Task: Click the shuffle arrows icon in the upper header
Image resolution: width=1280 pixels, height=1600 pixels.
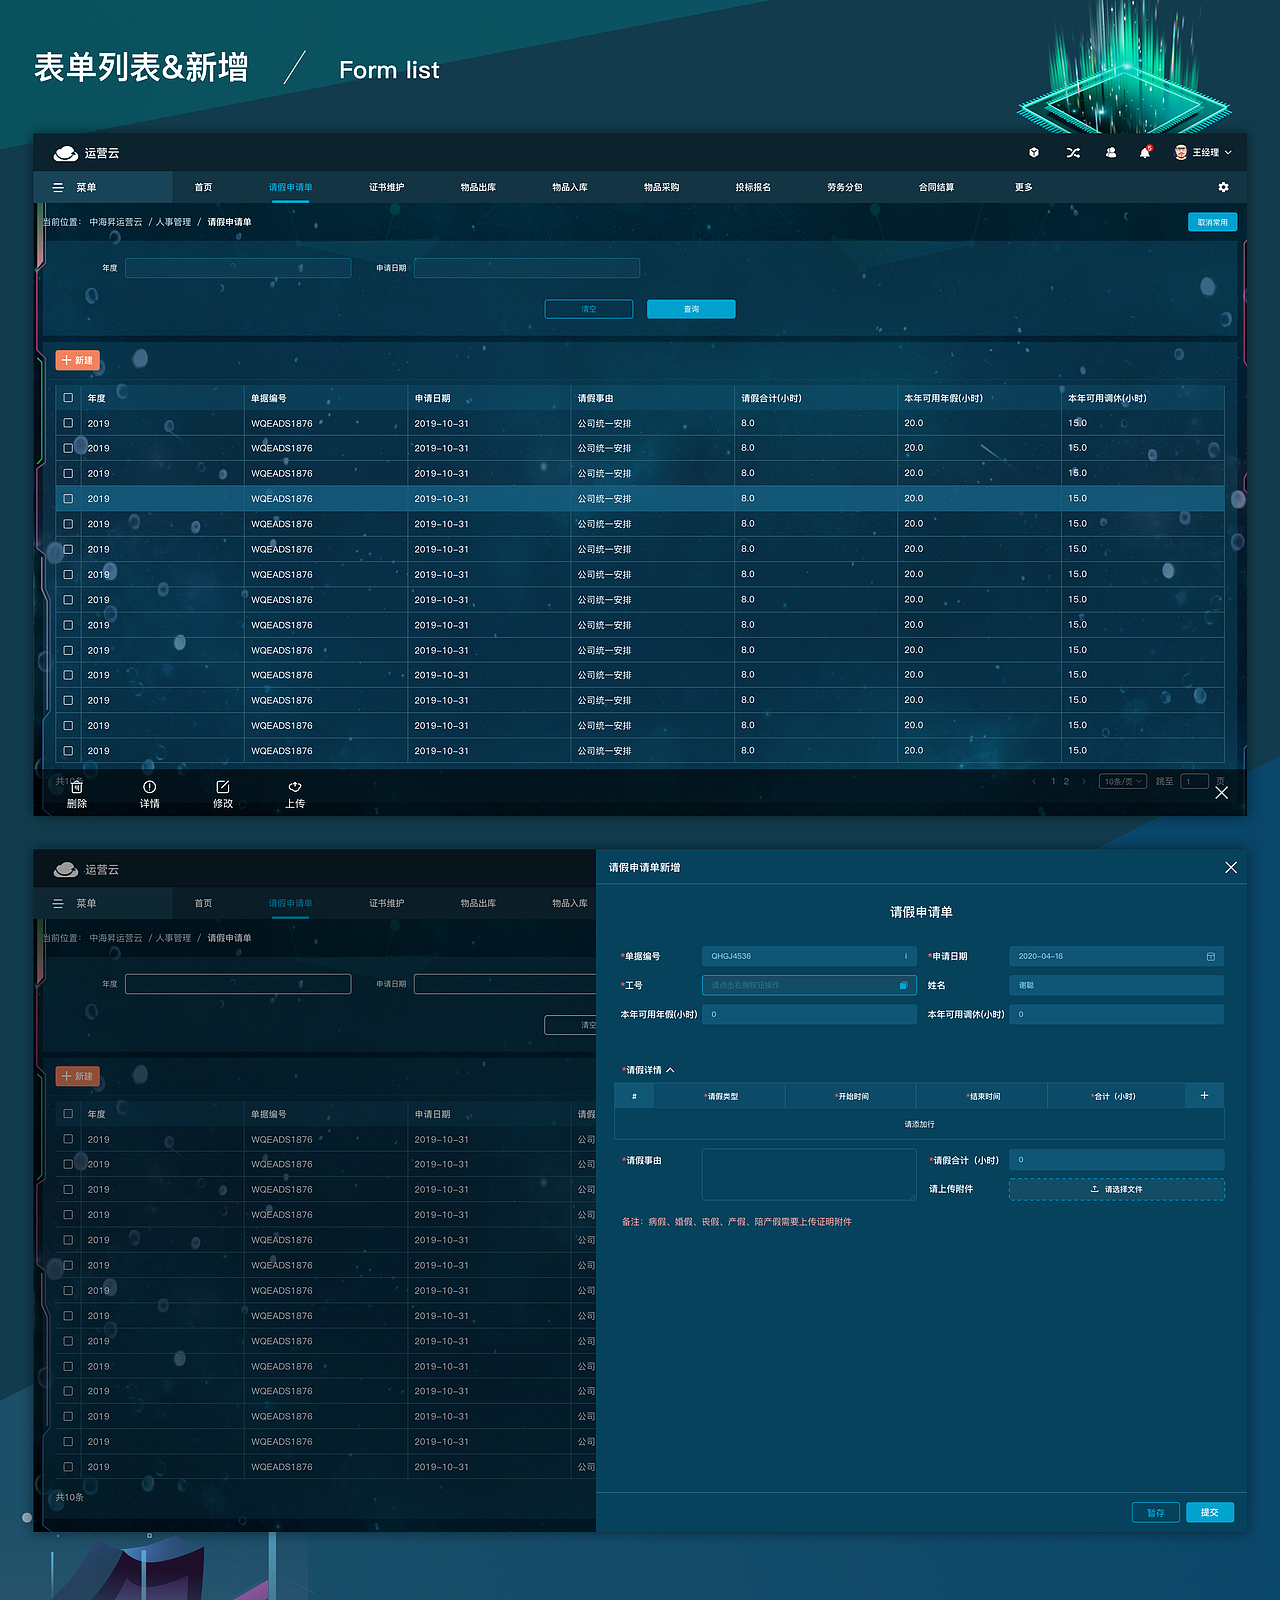Action: coord(1073,153)
